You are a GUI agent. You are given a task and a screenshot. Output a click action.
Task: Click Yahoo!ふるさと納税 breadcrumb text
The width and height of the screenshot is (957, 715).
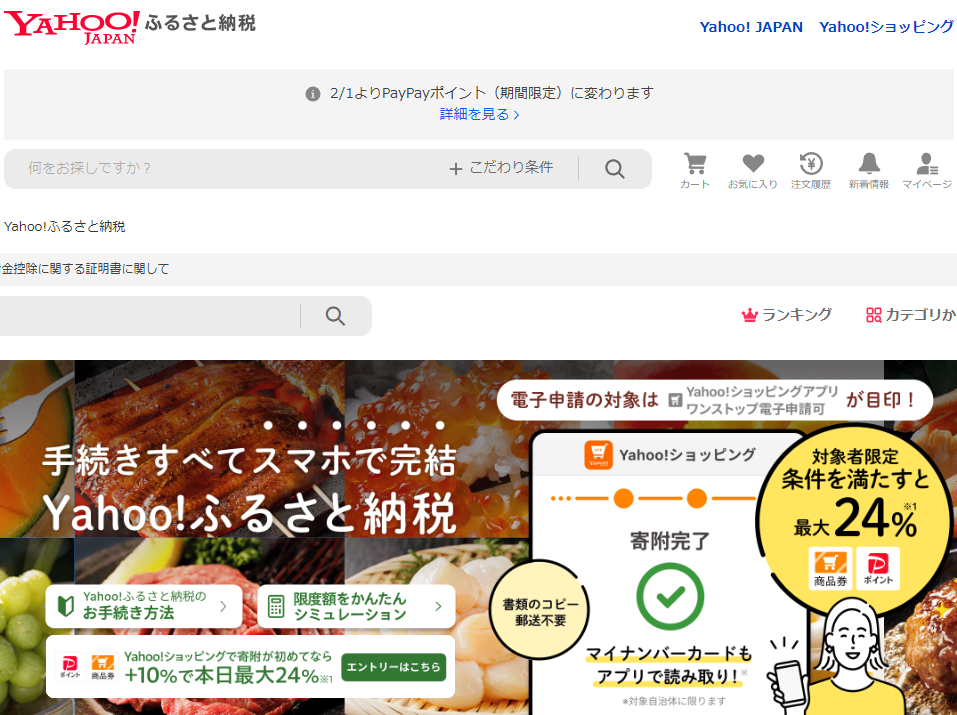(65, 227)
